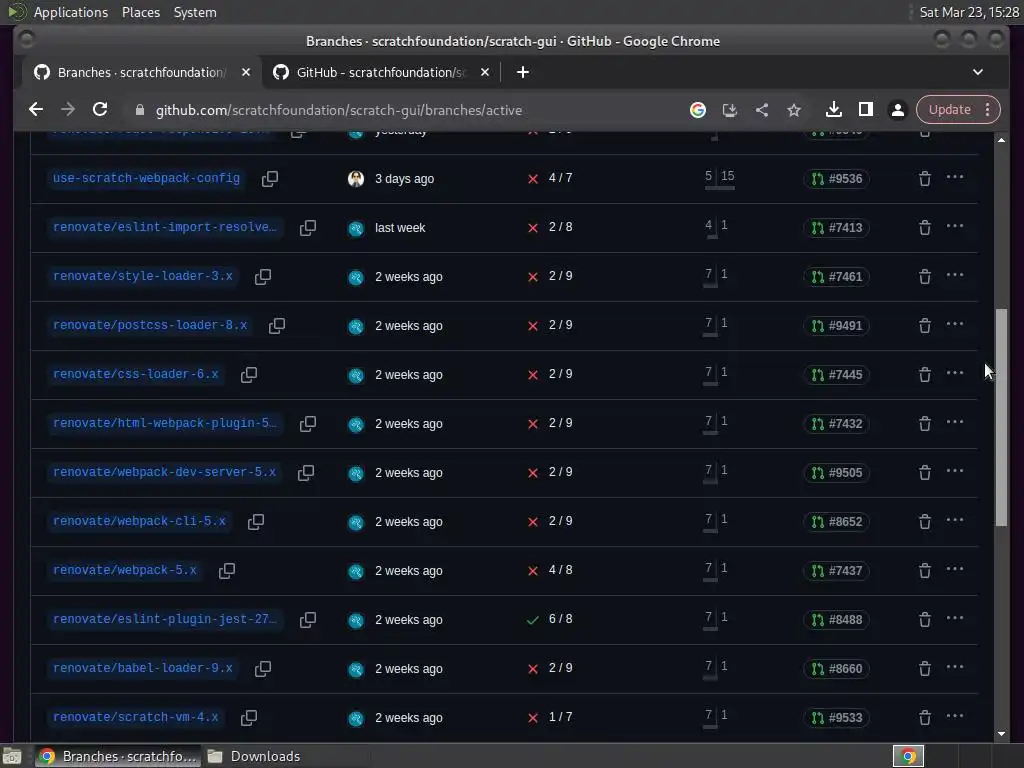The height and width of the screenshot is (768, 1024).
Task: Show failed checks for use-scratch-webpack-config
Action: click(x=533, y=178)
